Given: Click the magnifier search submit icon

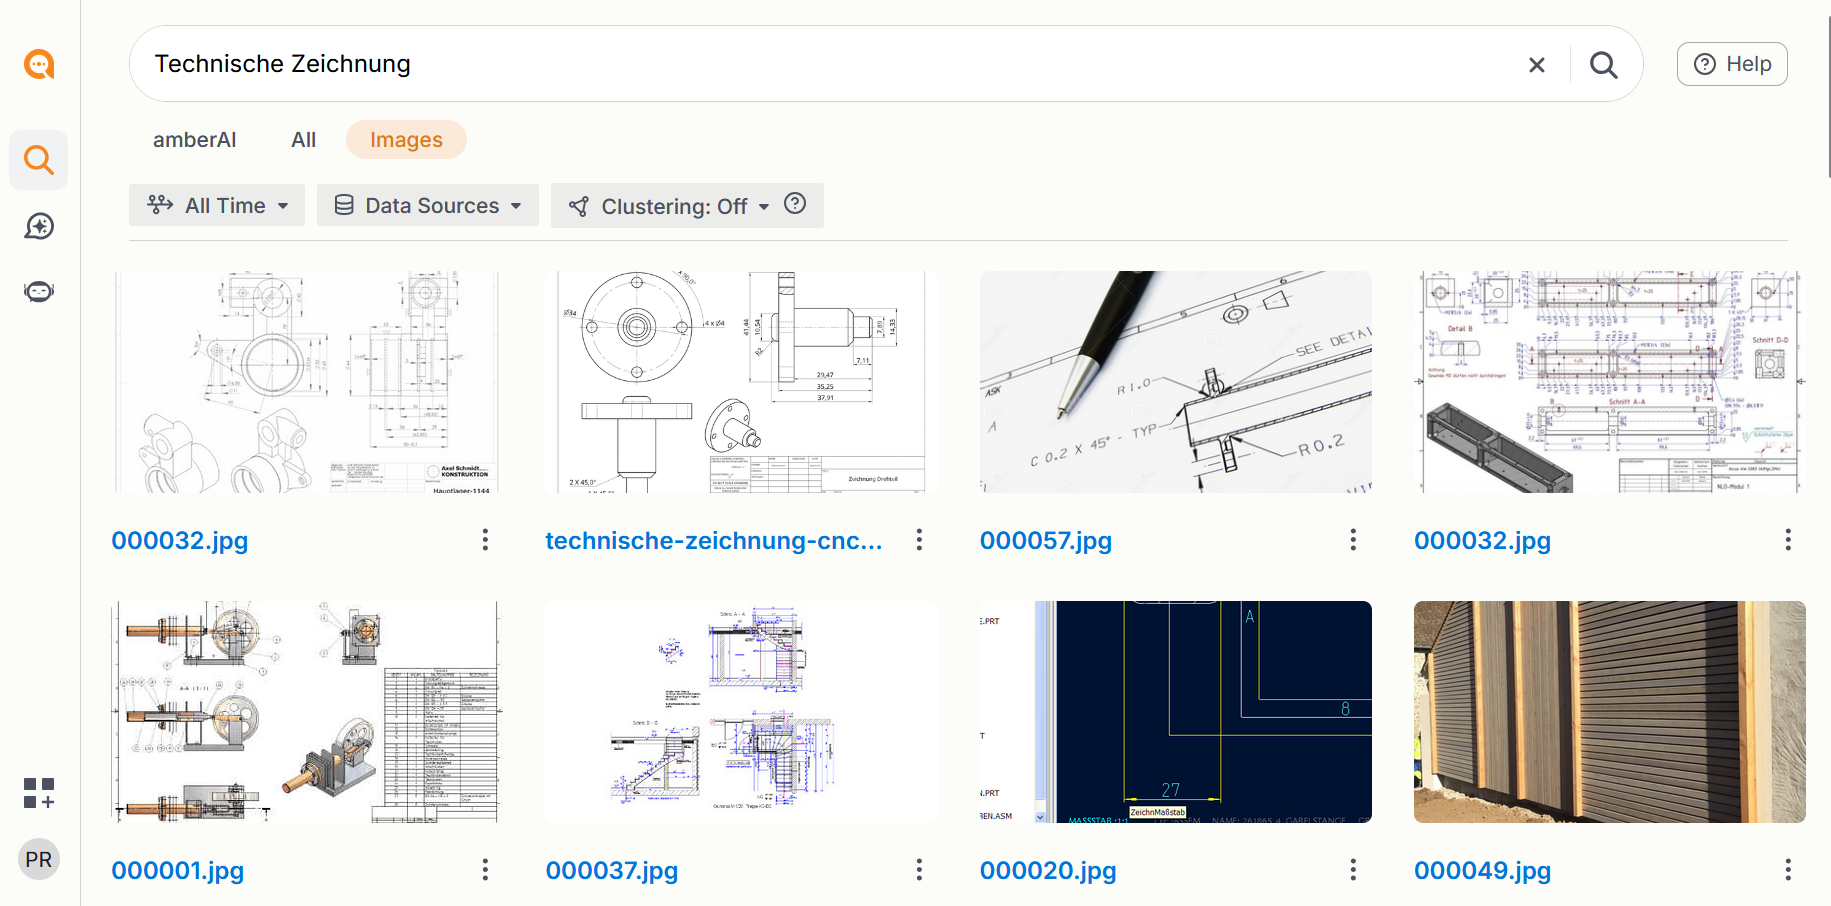Looking at the screenshot, I should click(x=1603, y=65).
